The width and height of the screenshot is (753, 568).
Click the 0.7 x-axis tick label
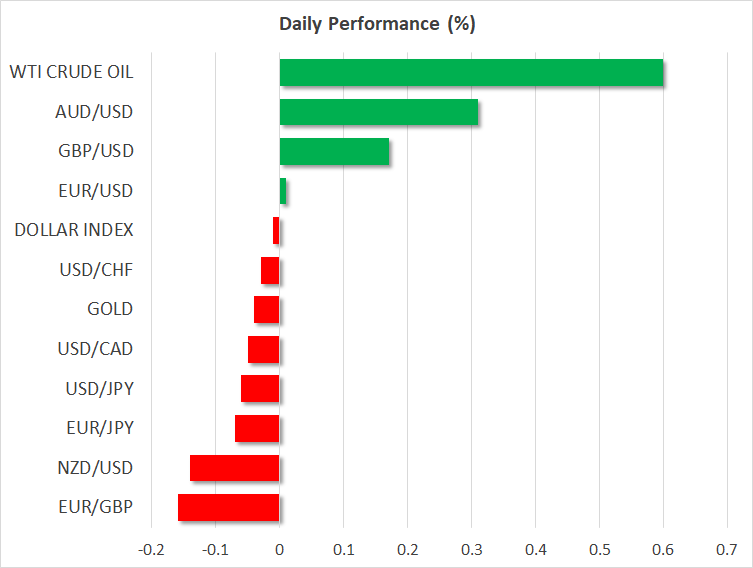[x=727, y=550]
